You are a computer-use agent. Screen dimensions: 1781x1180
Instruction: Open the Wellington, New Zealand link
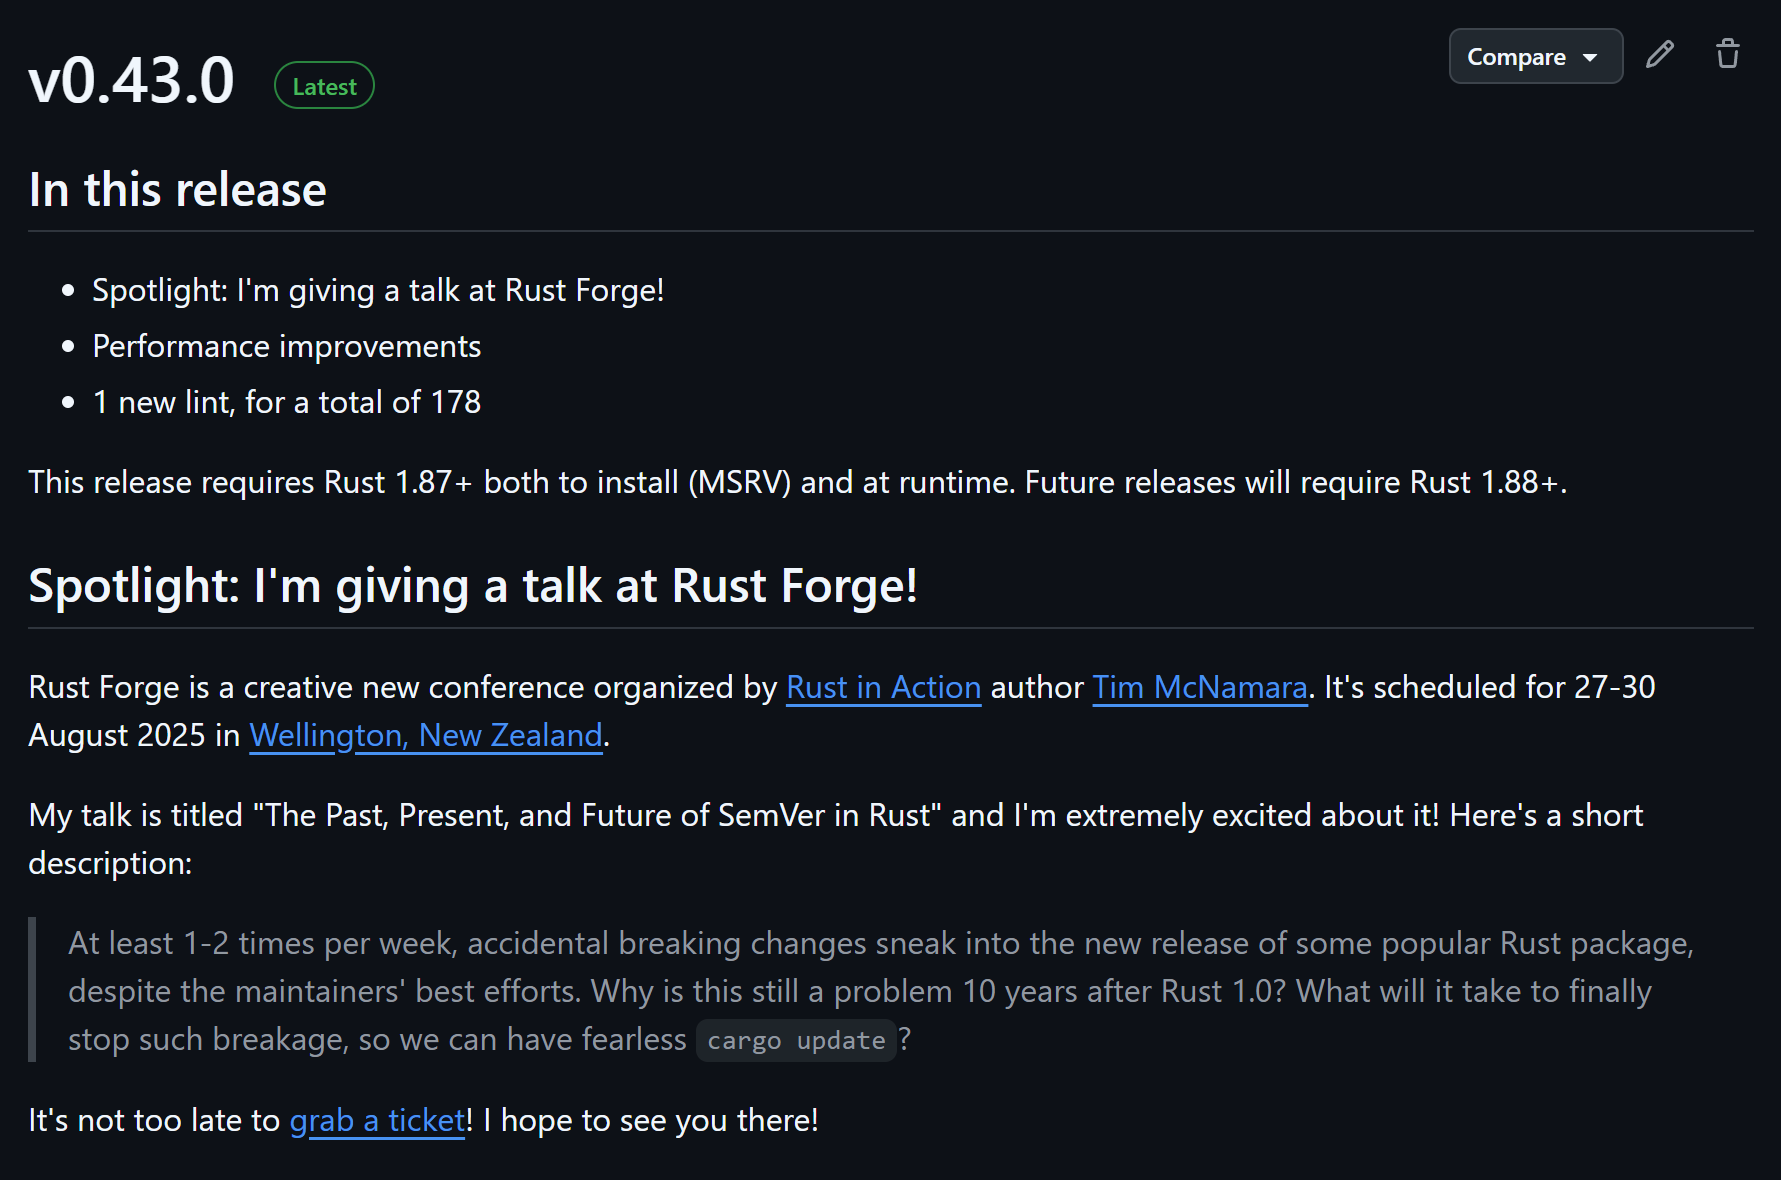(426, 735)
